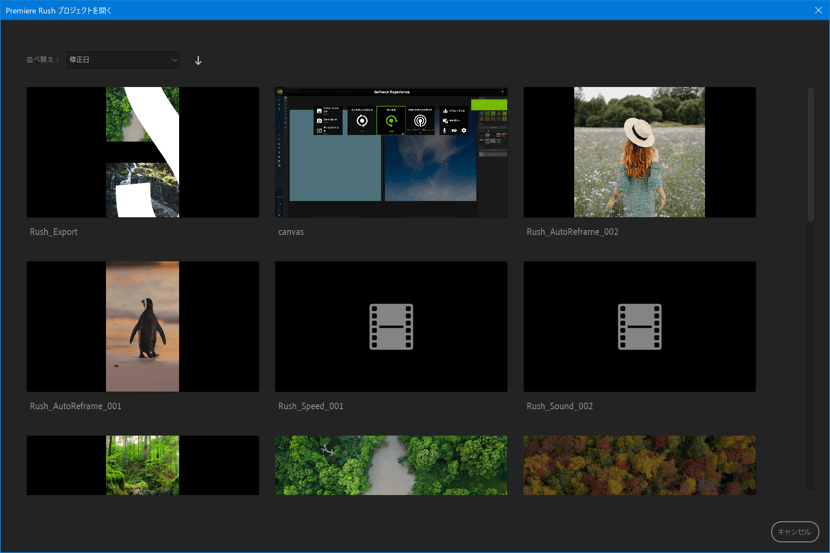Click the Rush_Export project name label
830x553 pixels.
(54, 232)
